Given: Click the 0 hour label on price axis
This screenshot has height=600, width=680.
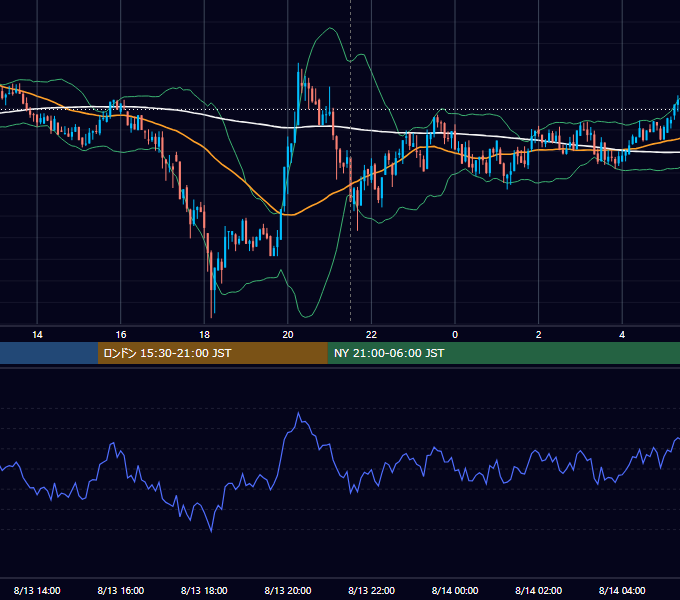Looking at the screenshot, I should (455, 335).
